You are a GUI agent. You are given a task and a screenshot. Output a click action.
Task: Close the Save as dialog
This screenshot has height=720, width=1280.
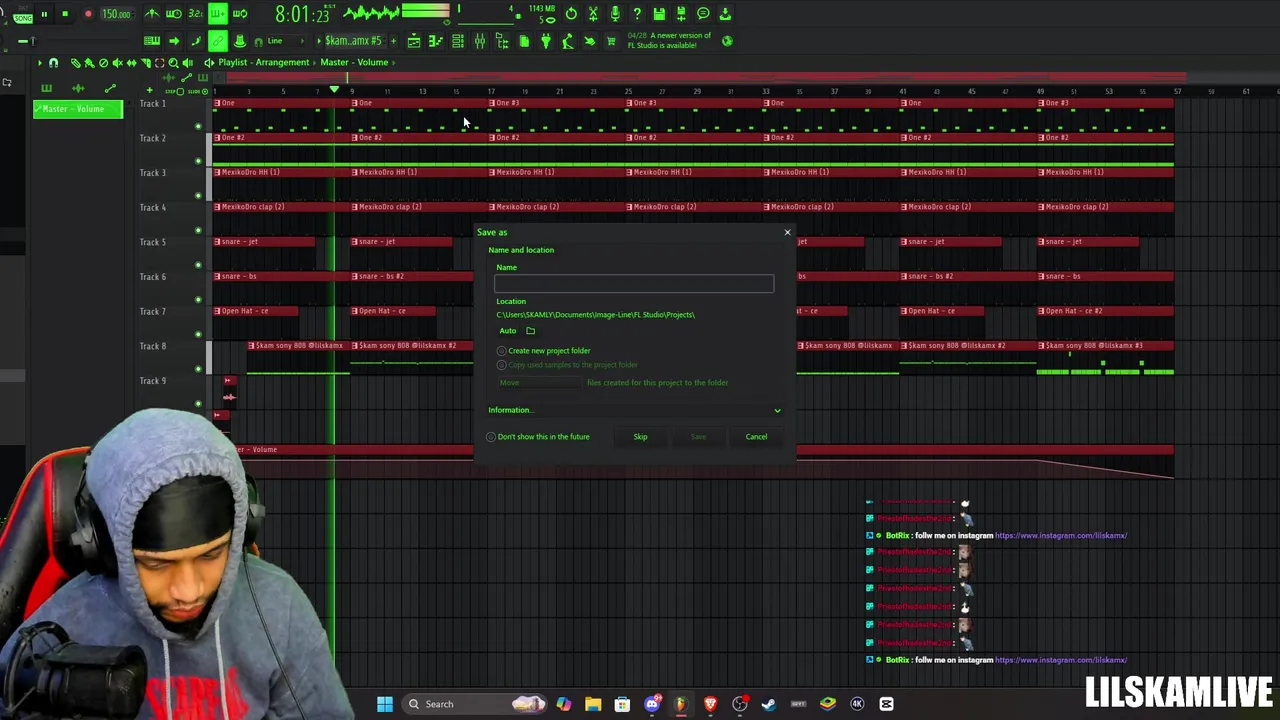point(787,233)
